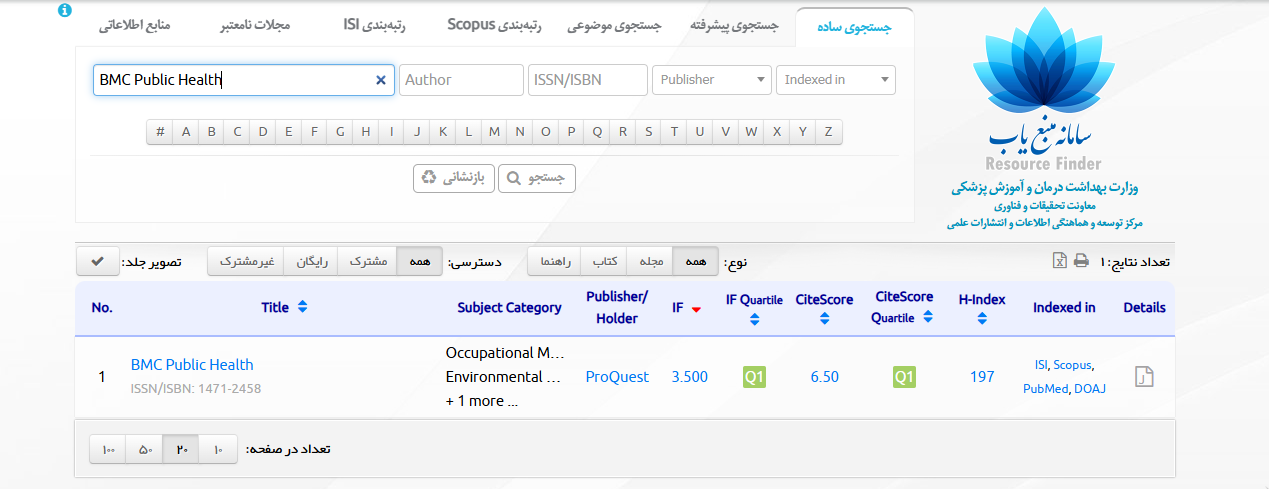Click the Subject Category column header

(509, 308)
